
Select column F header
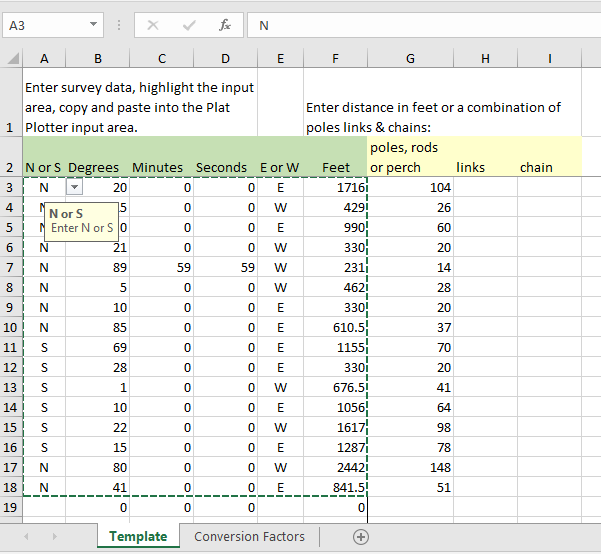335,59
